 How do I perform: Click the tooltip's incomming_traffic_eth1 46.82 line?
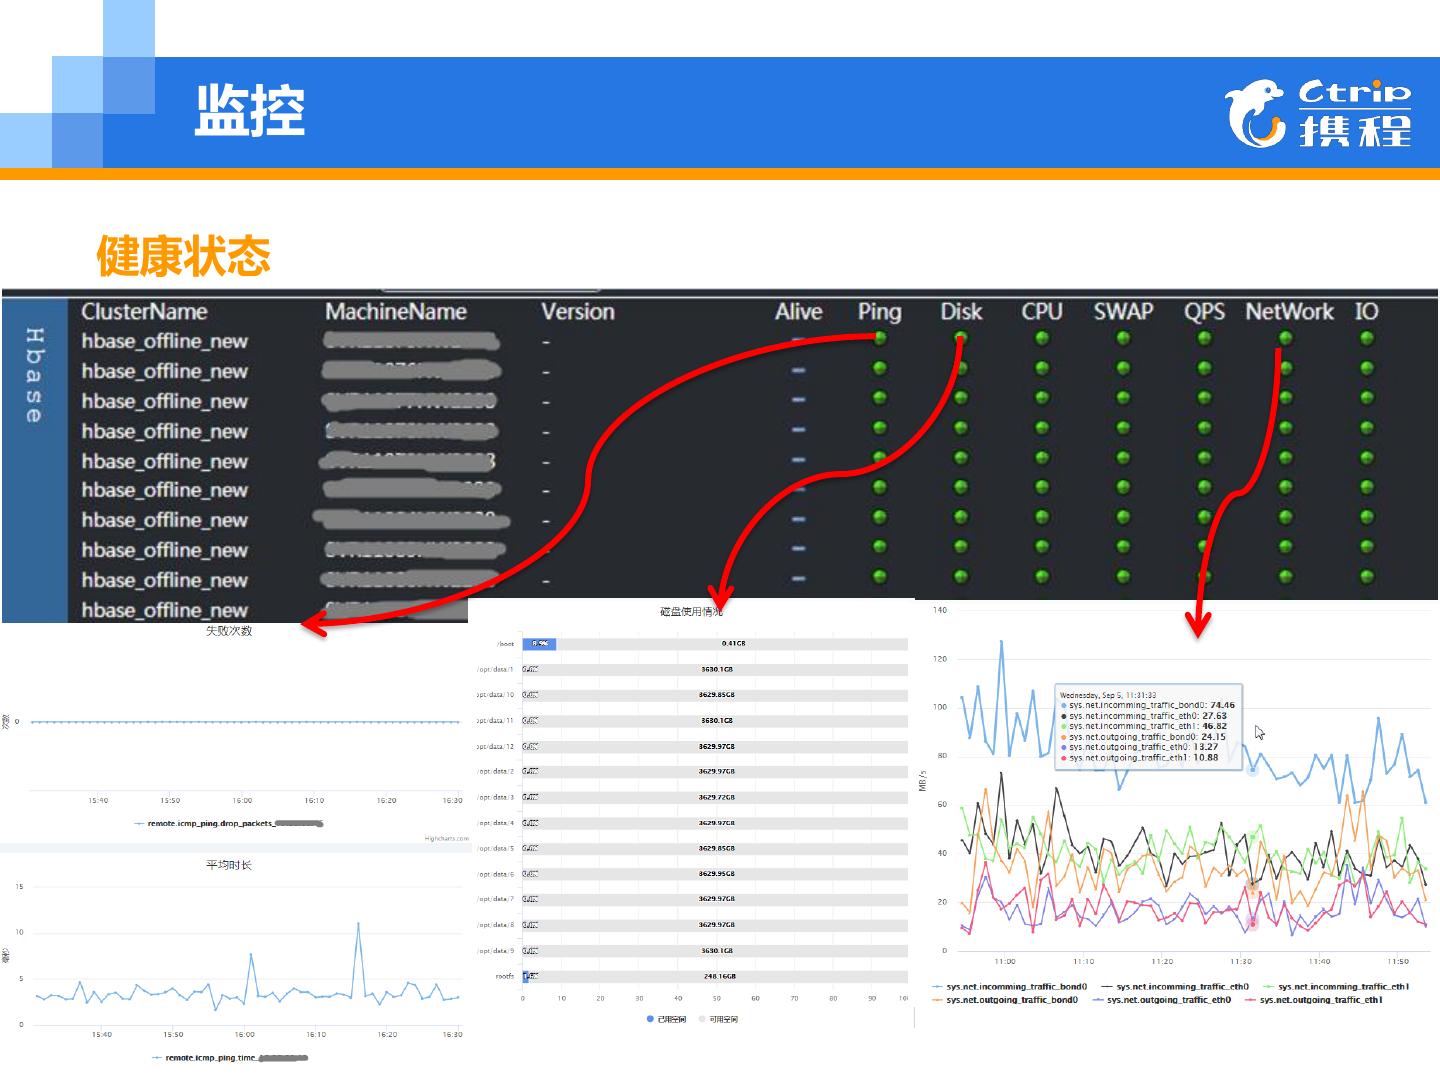point(1144,726)
